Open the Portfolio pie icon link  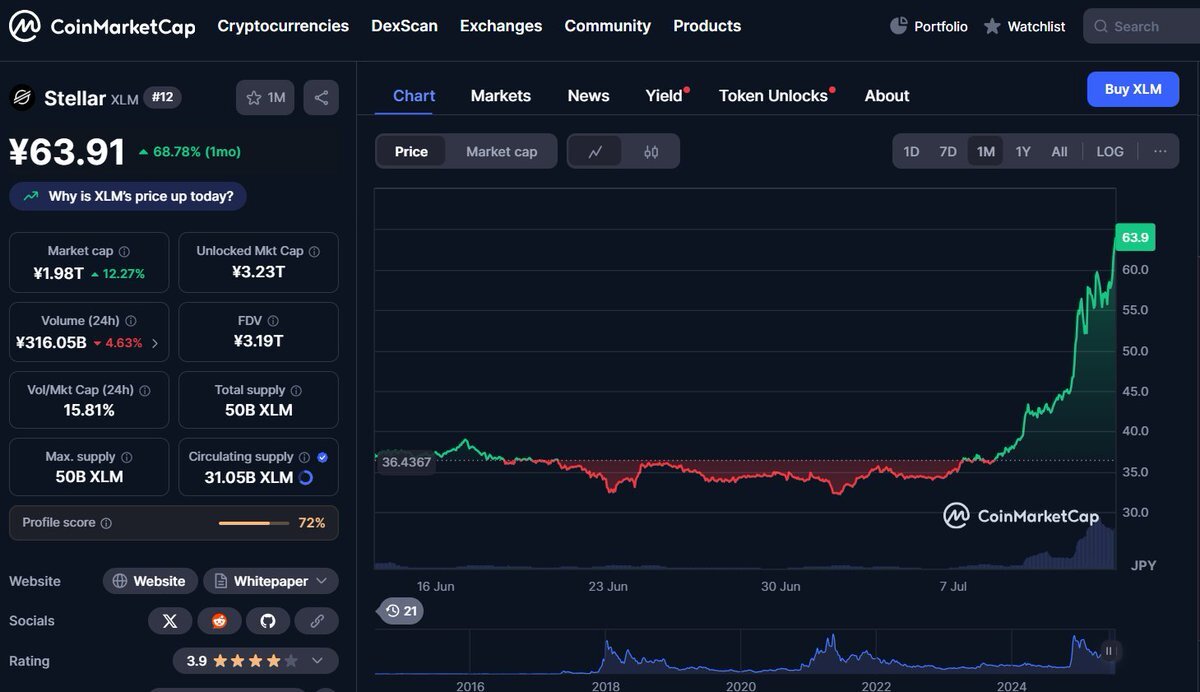(x=928, y=26)
